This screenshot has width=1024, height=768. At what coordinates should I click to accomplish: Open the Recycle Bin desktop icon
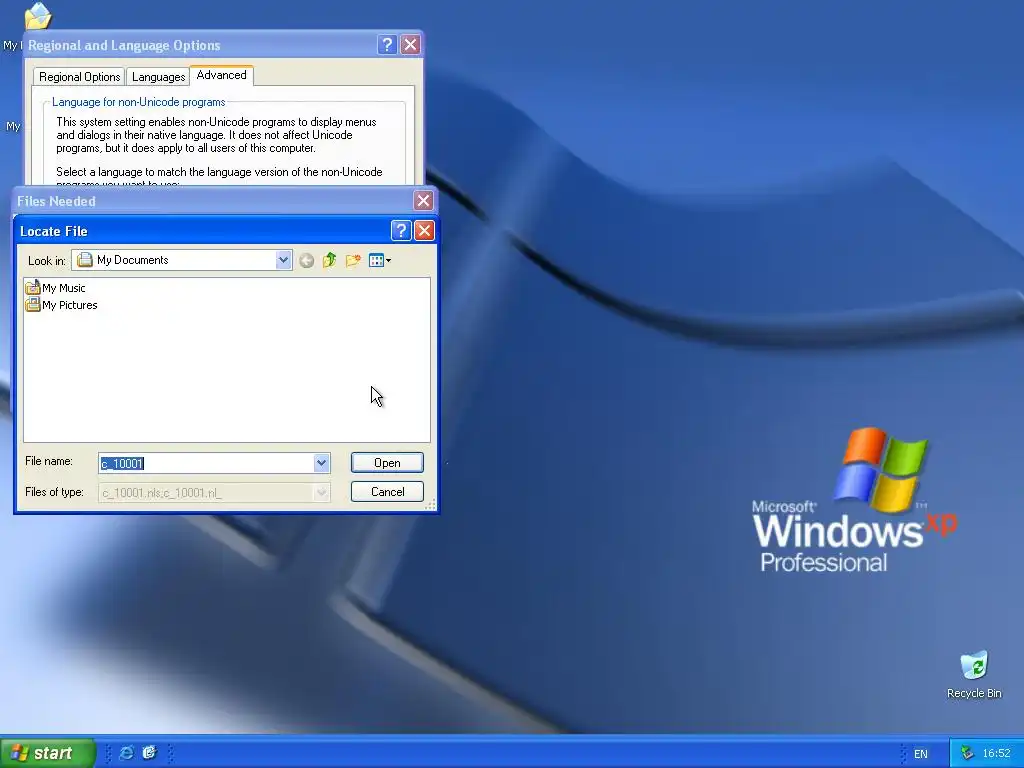tap(974, 675)
